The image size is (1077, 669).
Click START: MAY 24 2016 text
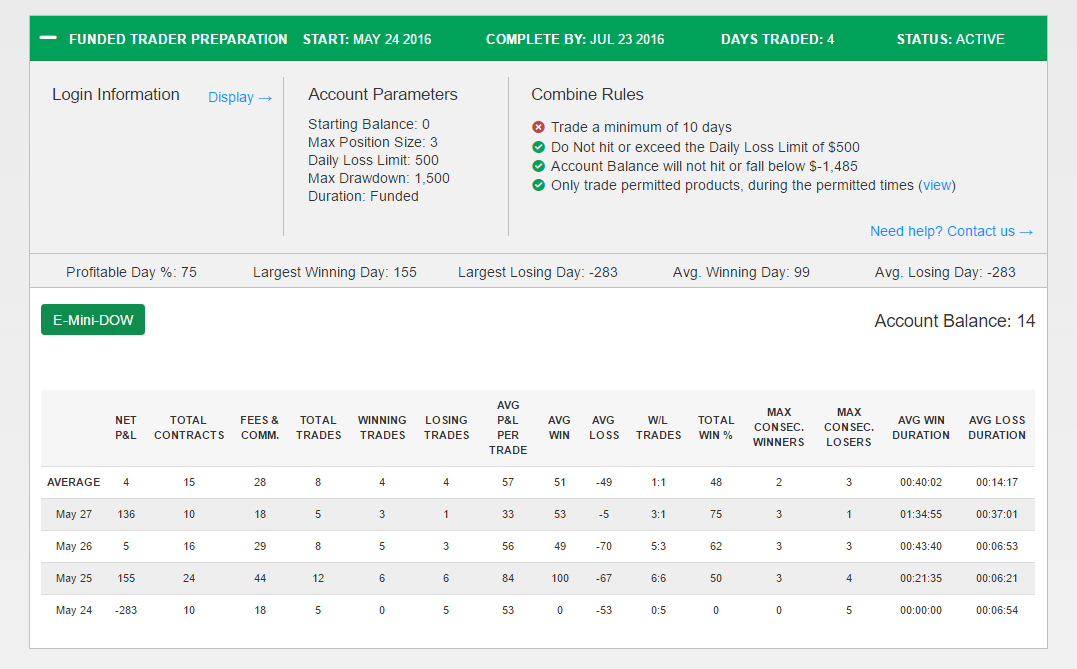pyautogui.click(x=367, y=39)
